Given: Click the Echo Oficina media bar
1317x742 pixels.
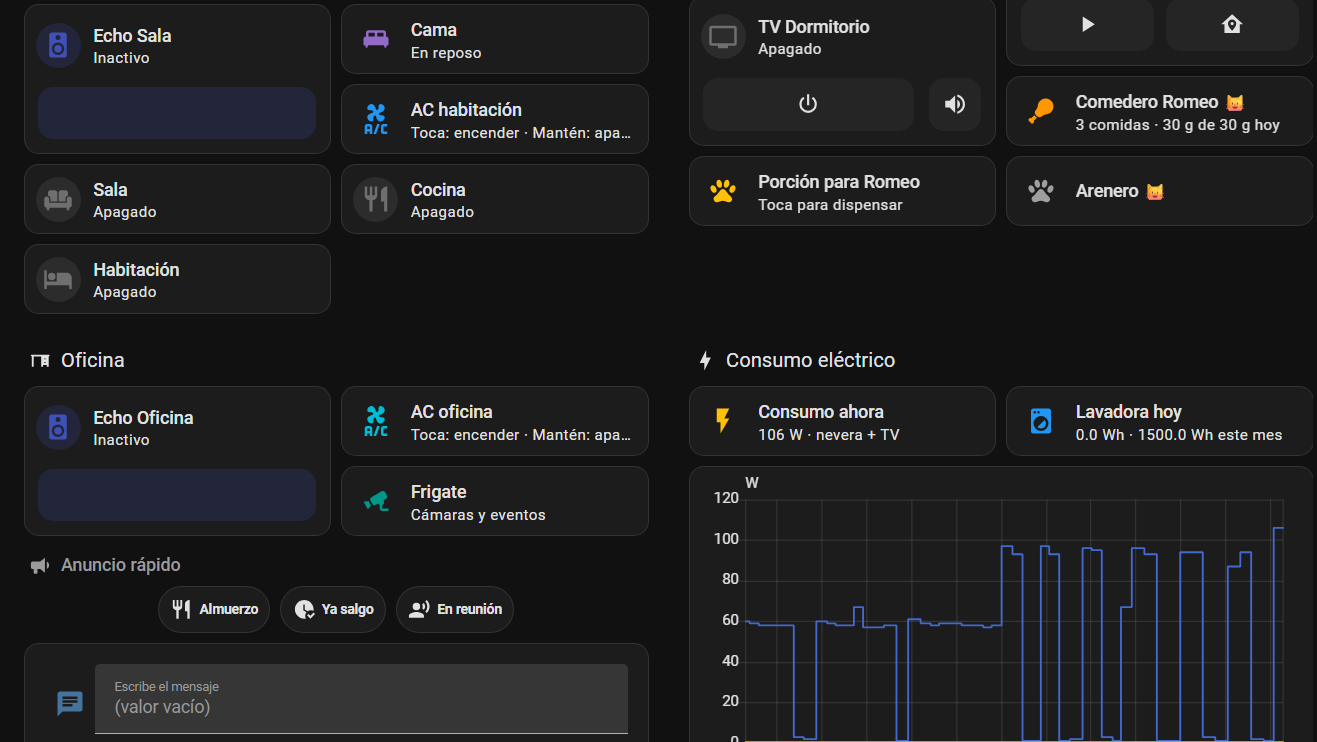Looking at the screenshot, I should click(177, 495).
